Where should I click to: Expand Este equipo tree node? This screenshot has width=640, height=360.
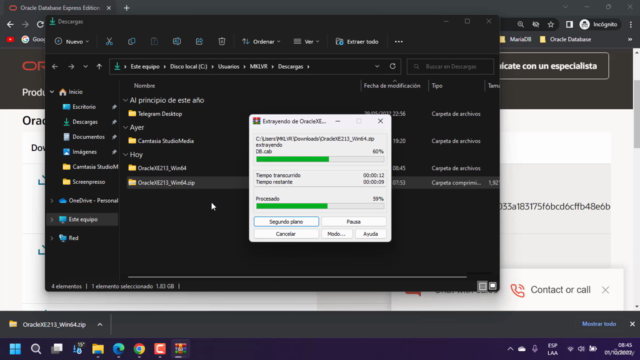(52, 220)
